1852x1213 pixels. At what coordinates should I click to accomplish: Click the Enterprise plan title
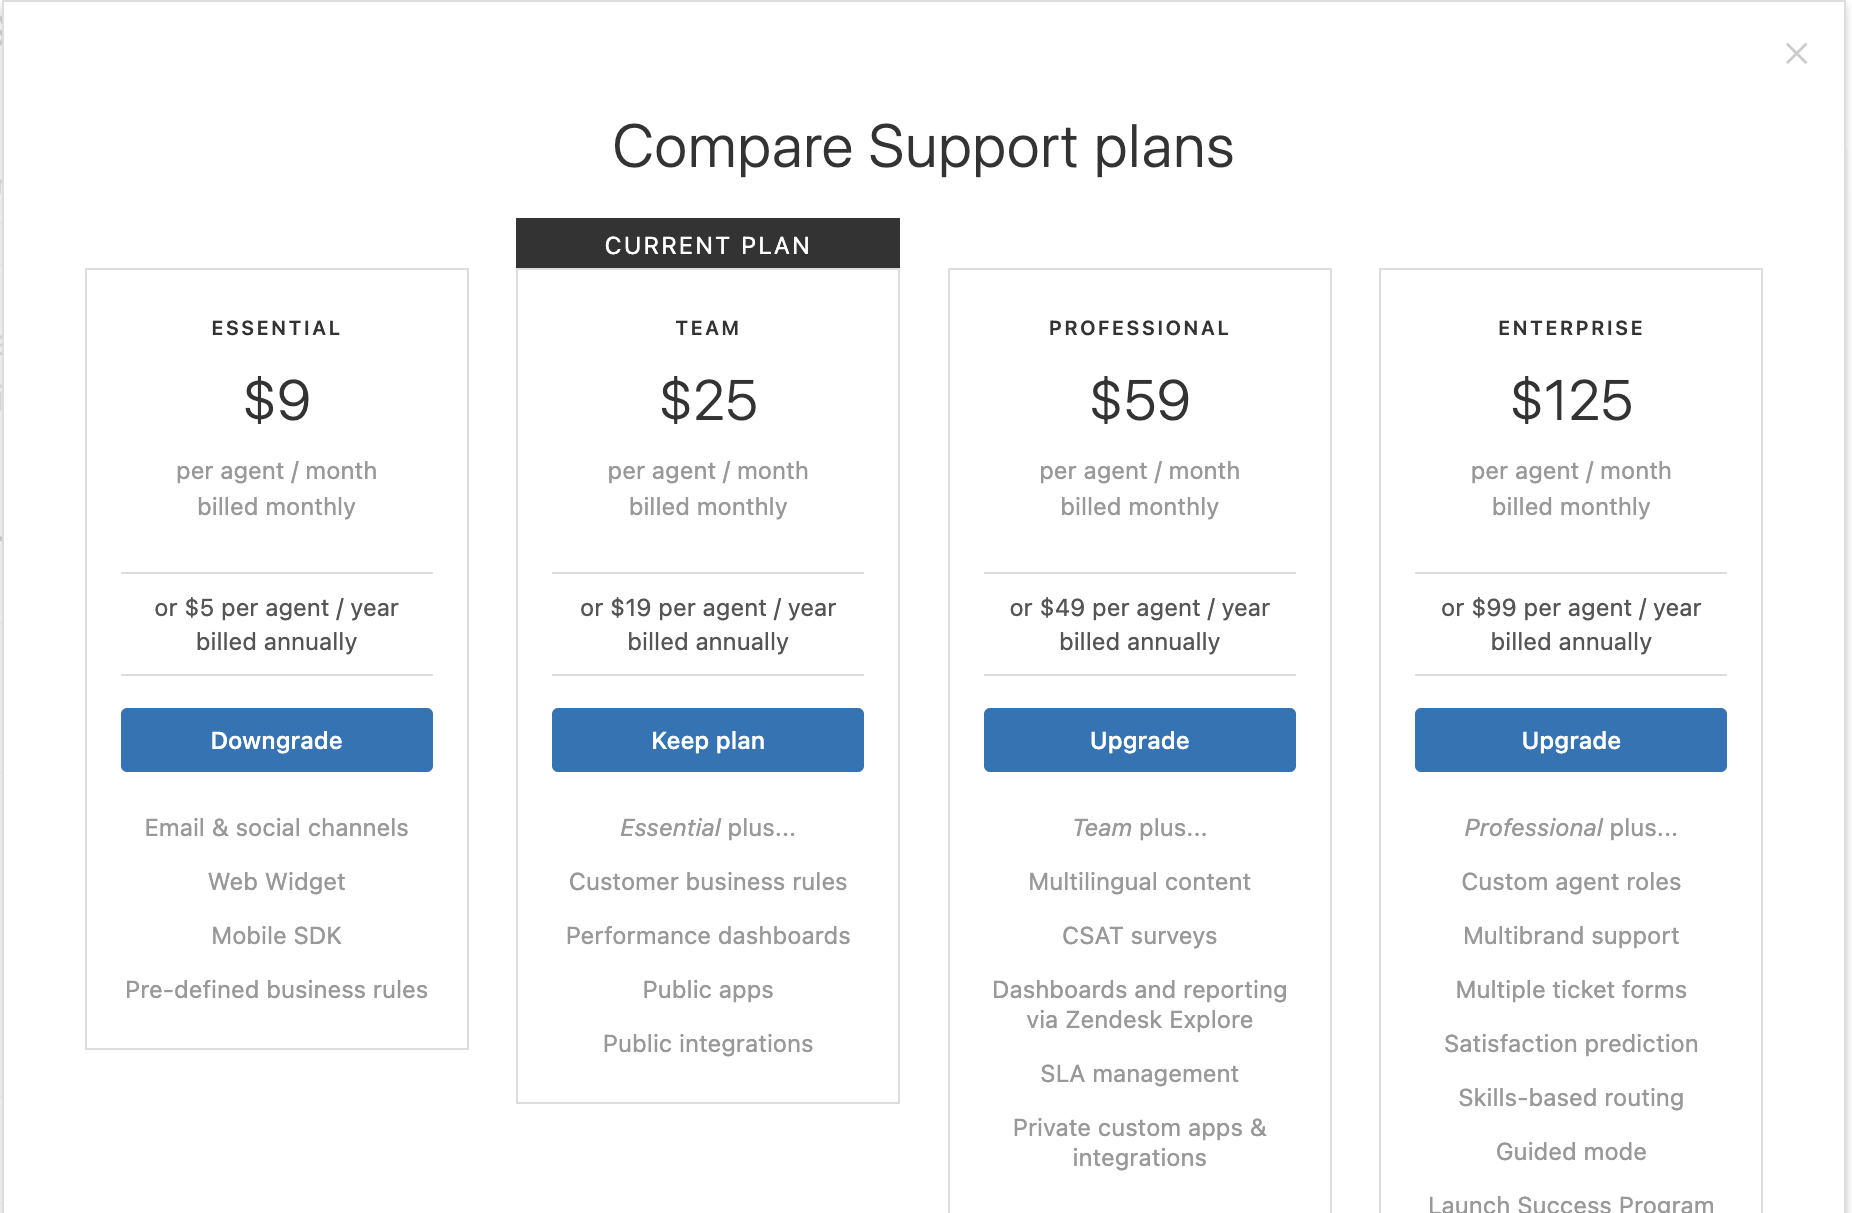[x=1570, y=328]
